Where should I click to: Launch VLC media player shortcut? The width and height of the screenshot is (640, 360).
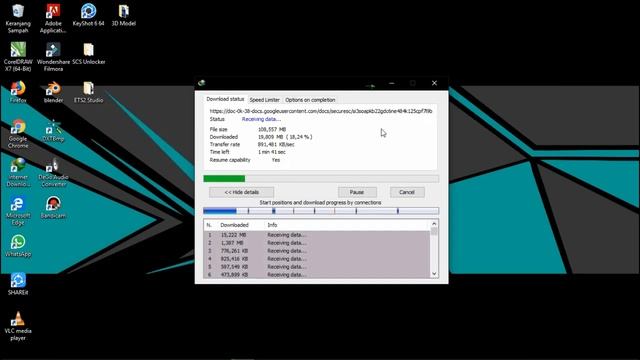coord(18,326)
